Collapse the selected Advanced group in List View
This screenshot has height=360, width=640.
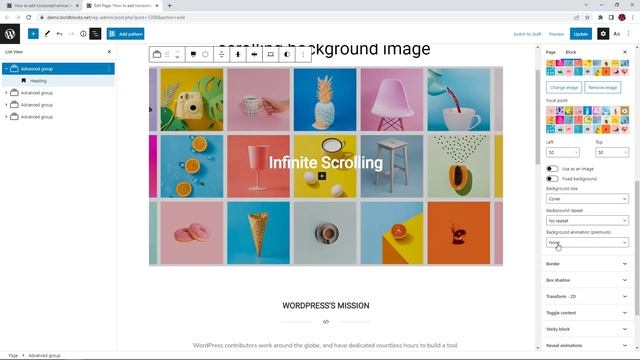click(x=6, y=69)
